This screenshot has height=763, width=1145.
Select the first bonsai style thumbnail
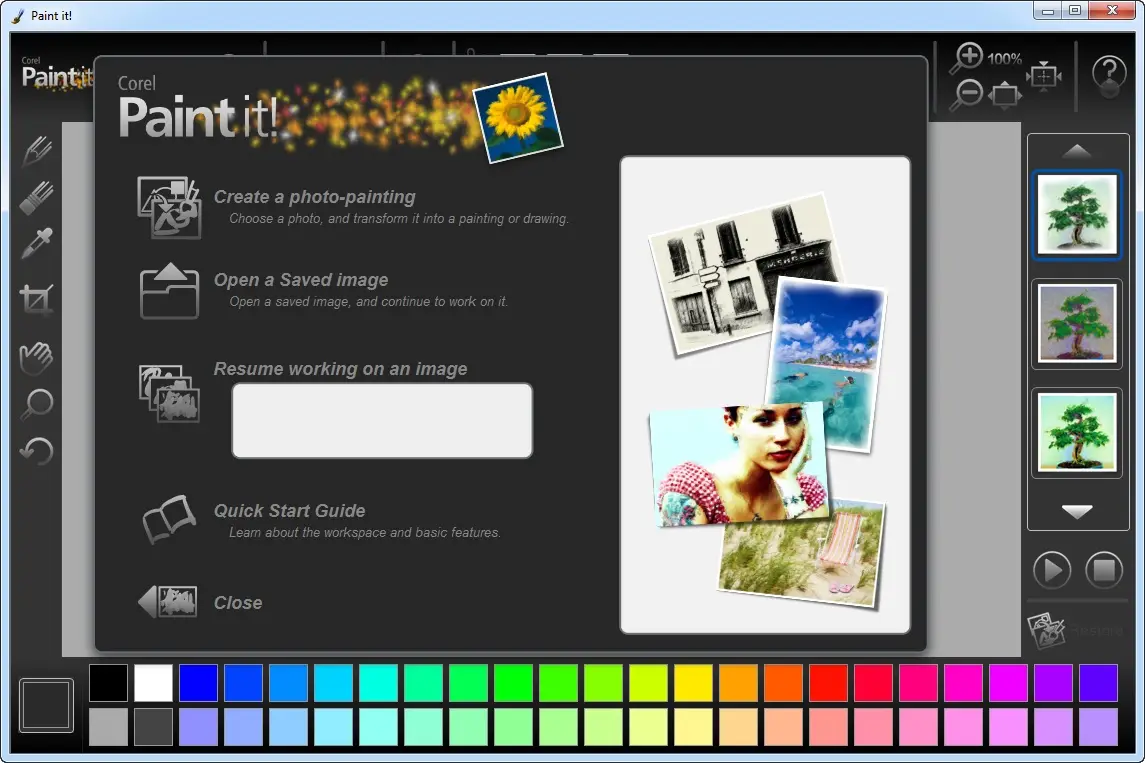(1076, 215)
